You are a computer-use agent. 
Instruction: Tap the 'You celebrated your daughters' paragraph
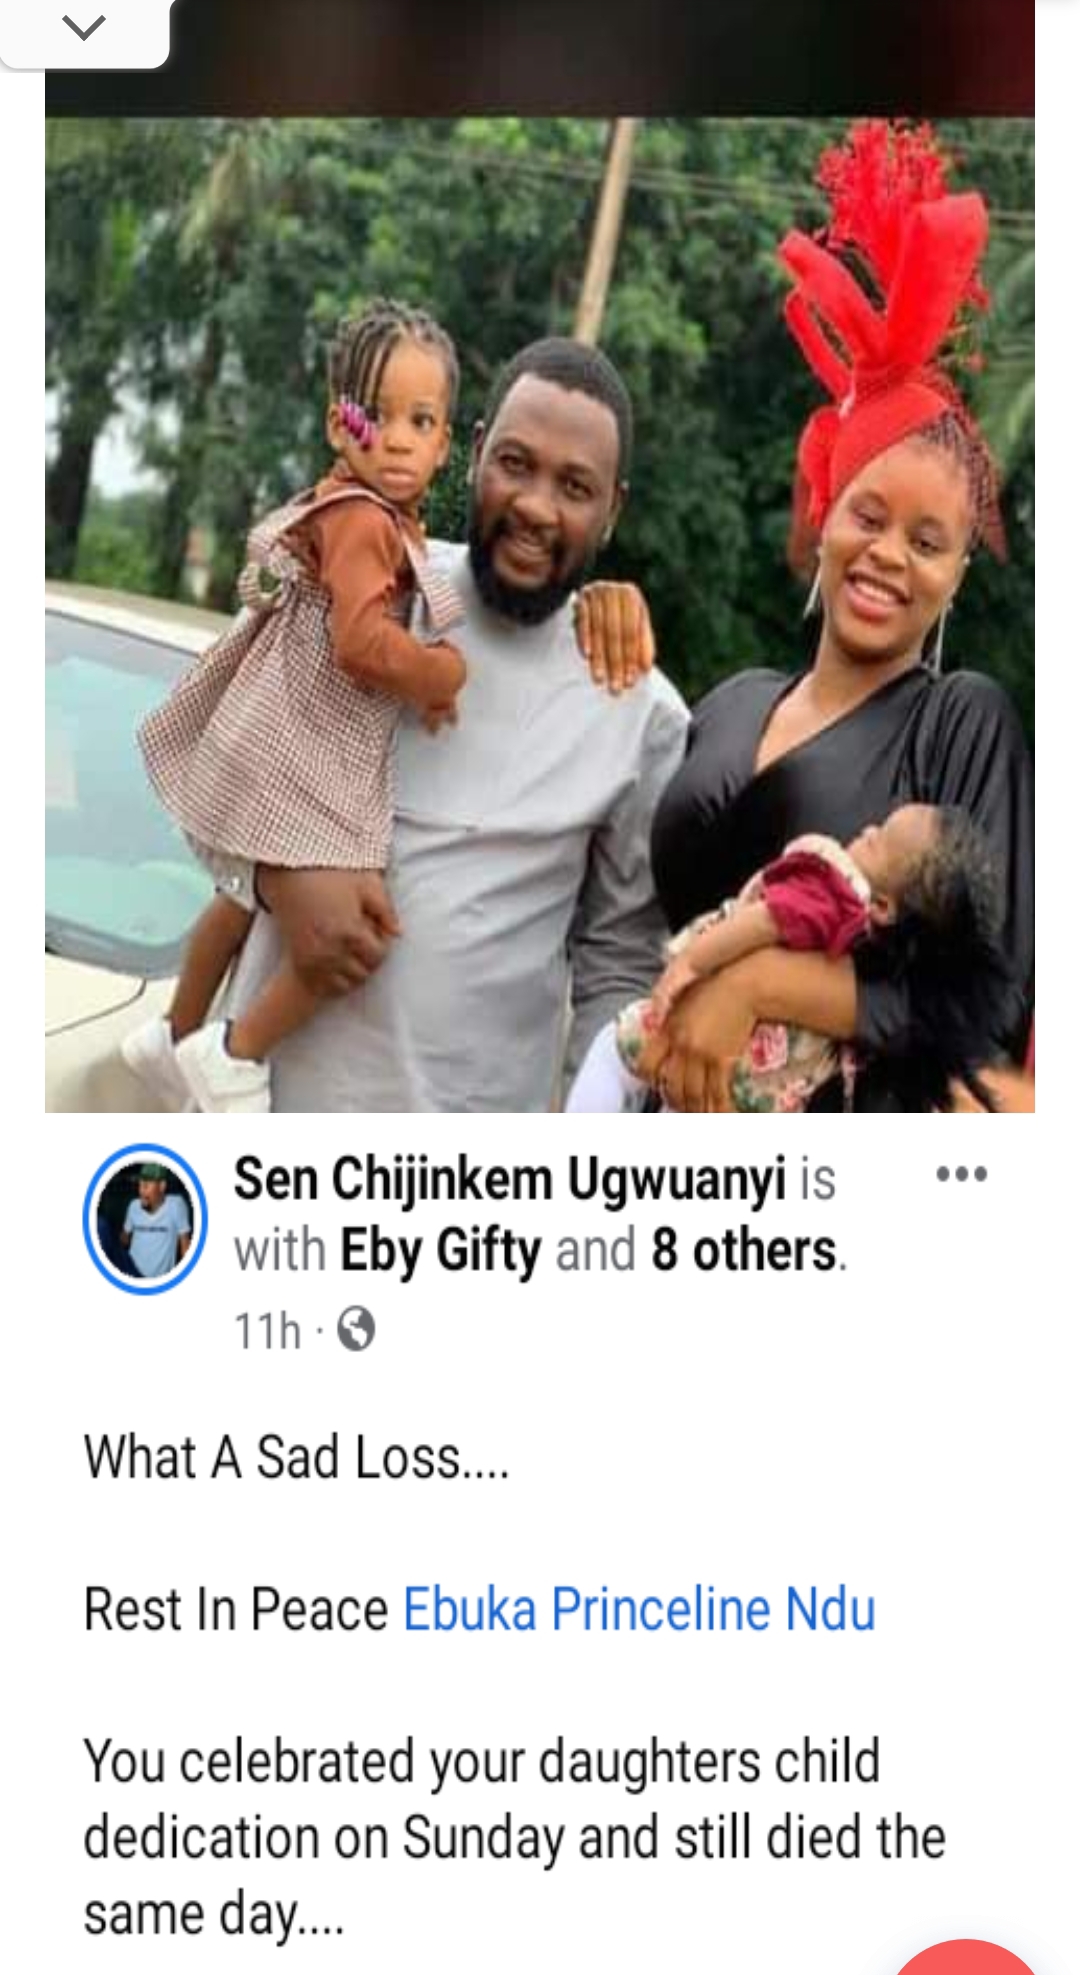coord(515,1838)
